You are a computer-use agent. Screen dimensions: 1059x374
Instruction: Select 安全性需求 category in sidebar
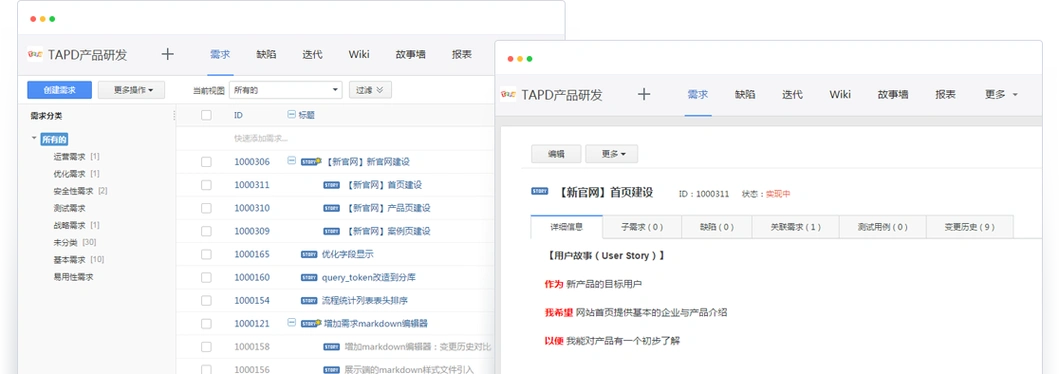tap(73, 191)
